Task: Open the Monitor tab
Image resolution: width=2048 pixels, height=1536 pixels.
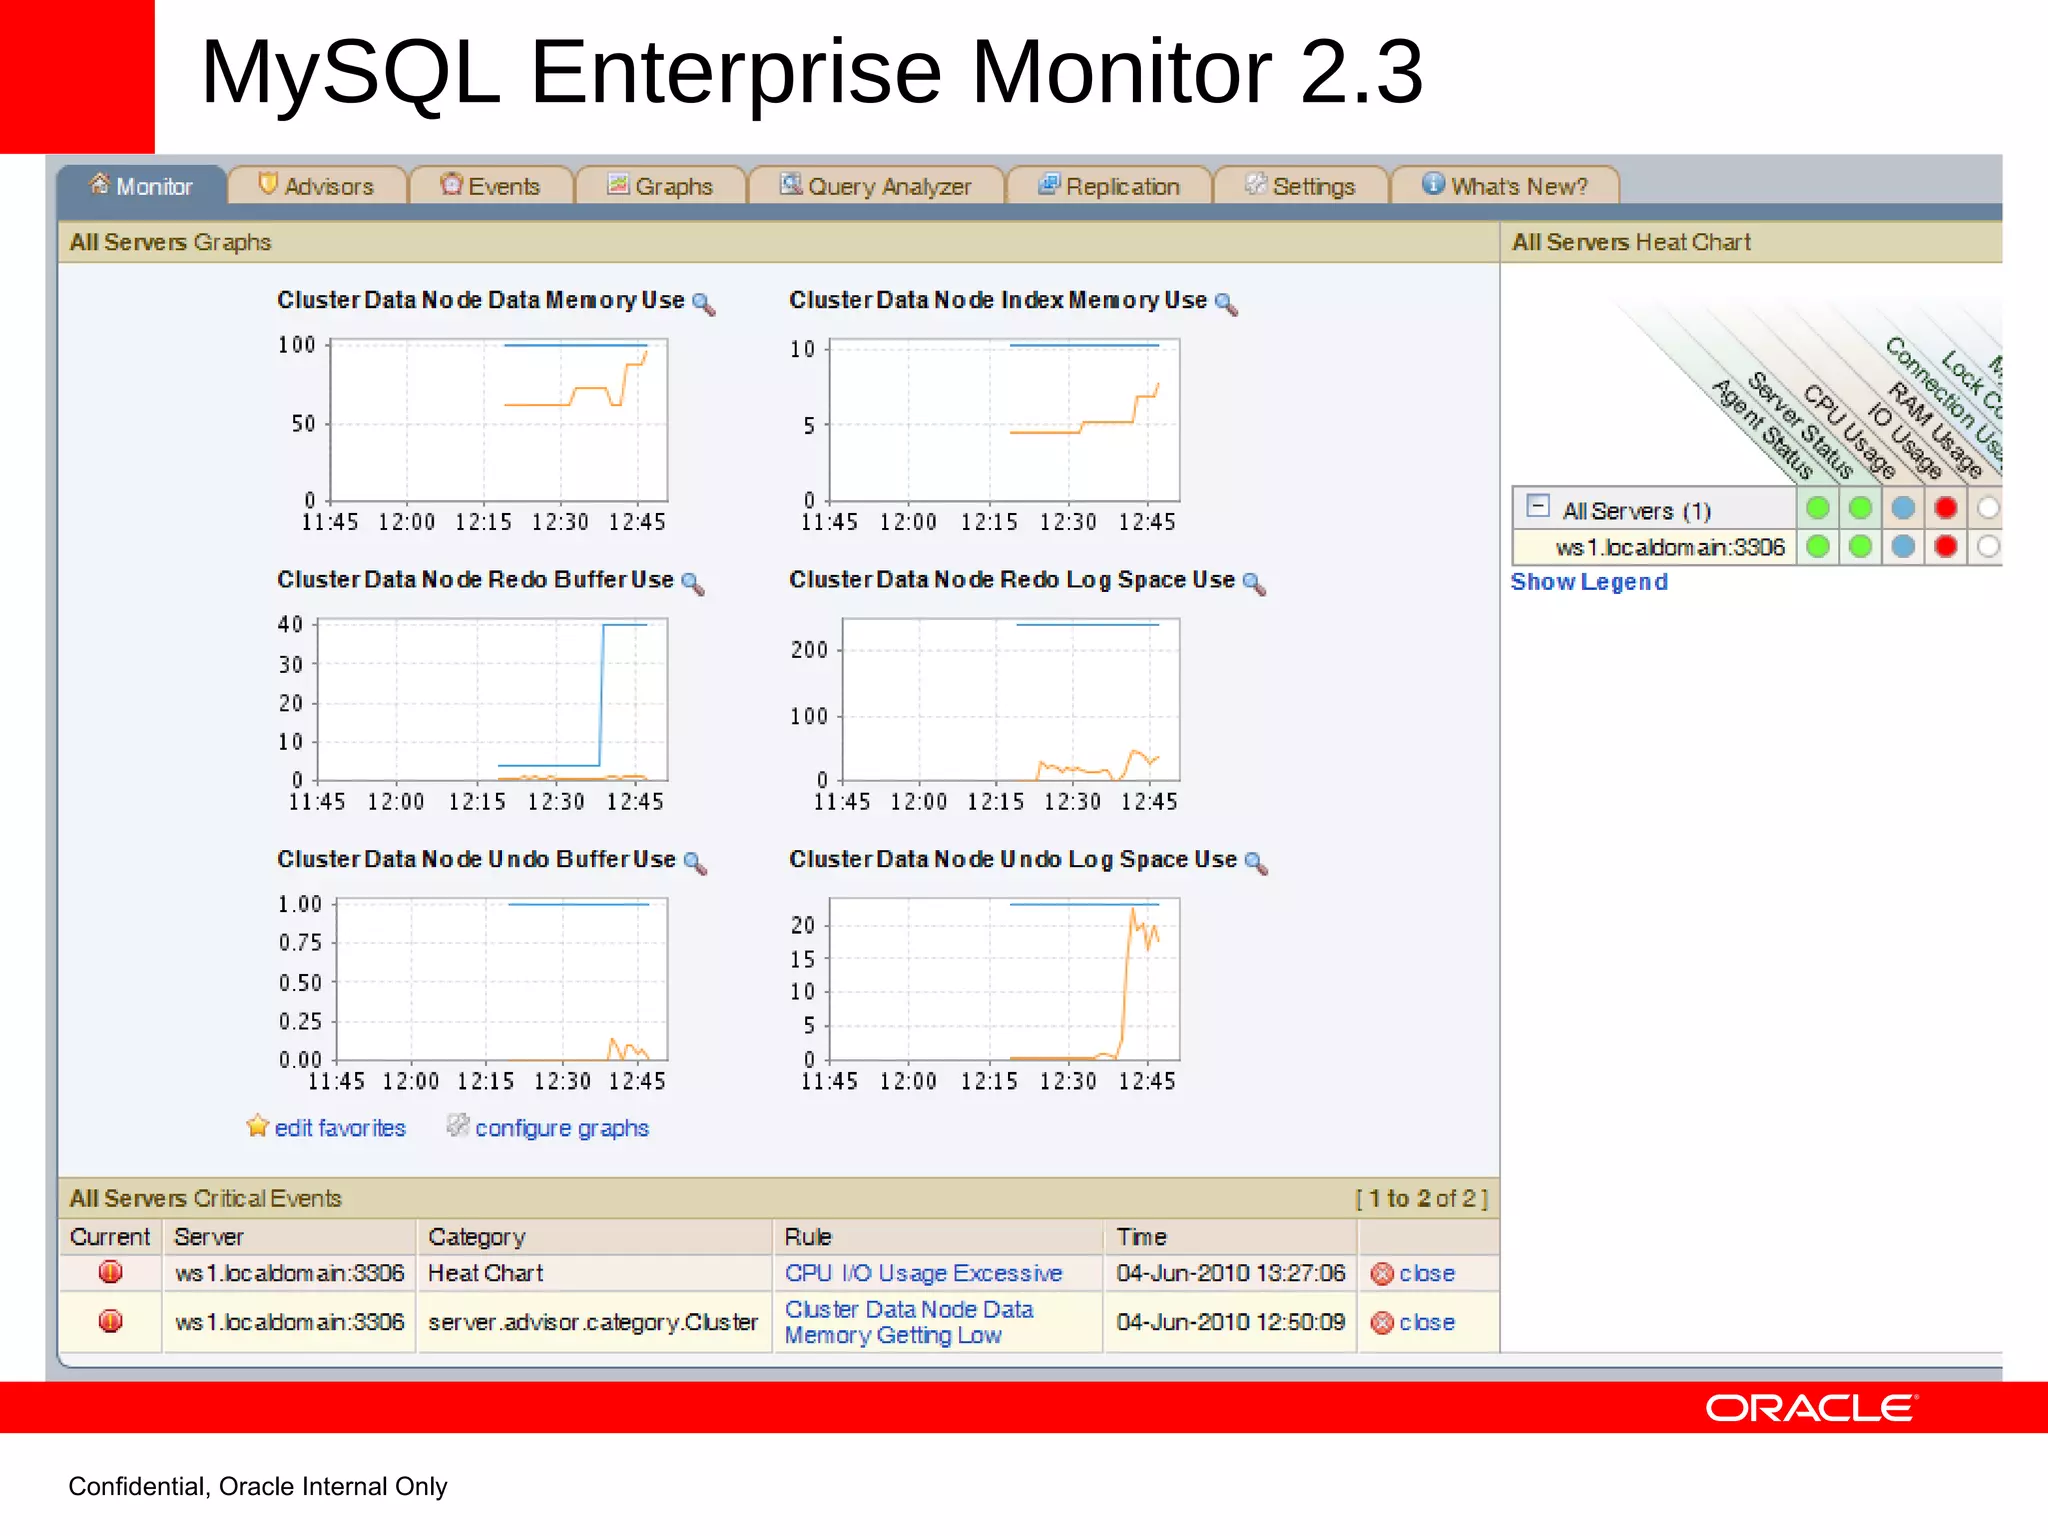Action: coord(141,185)
